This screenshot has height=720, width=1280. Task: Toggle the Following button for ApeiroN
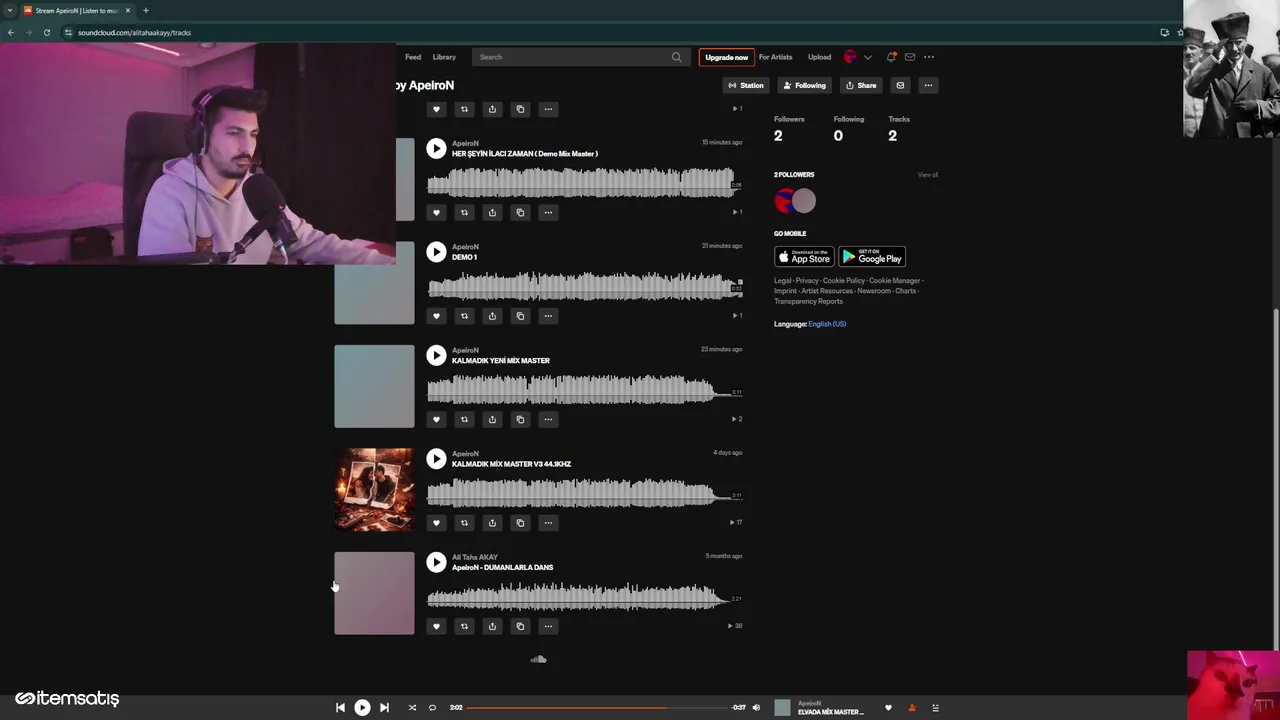tap(804, 85)
